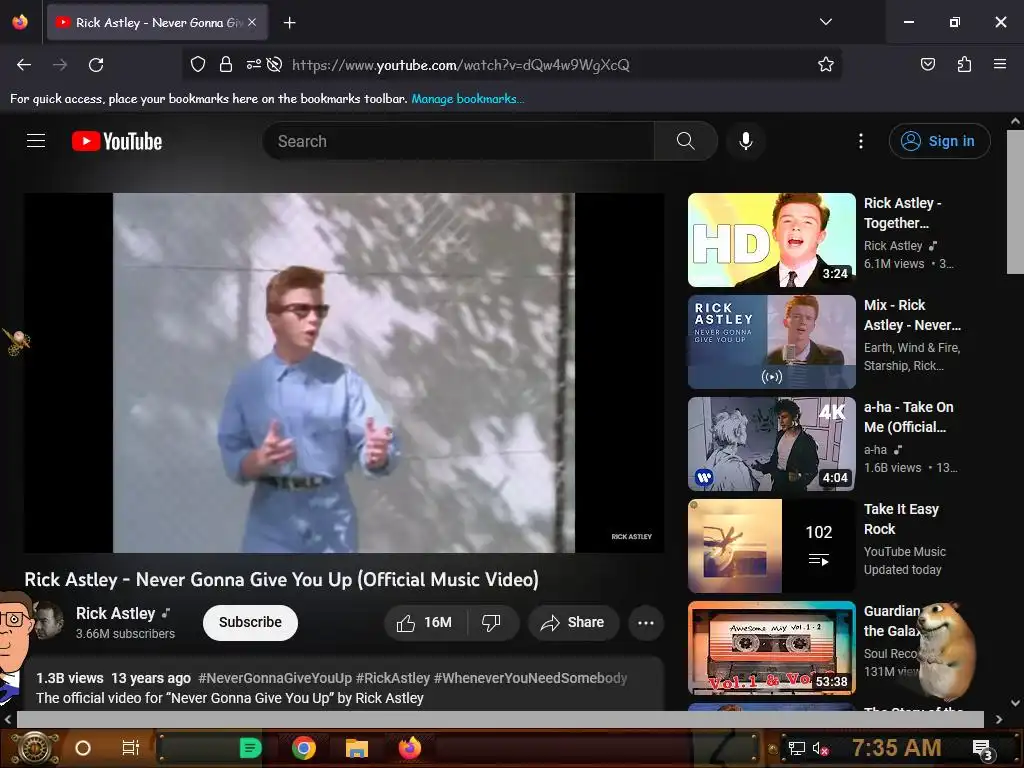The height and width of the screenshot is (768, 1024).
Task: Click 'Take It Easy Rock' title
Action: pos(901,519)
